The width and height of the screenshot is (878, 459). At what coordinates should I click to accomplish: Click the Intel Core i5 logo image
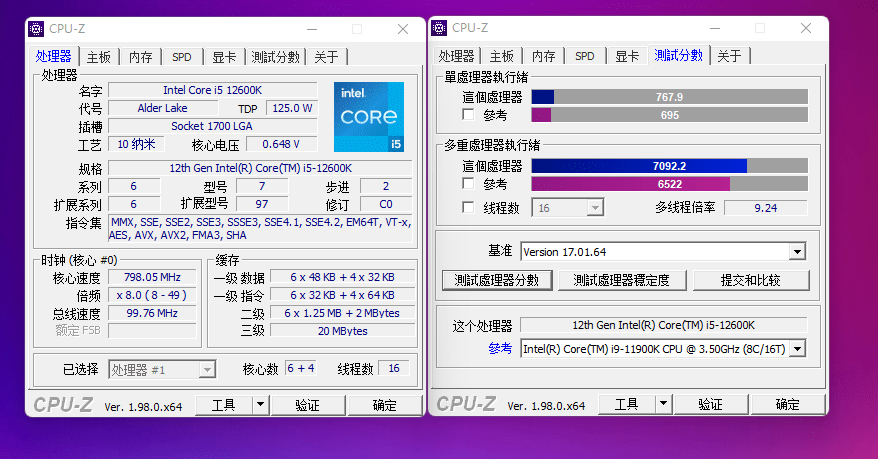(x=368, y=117)
